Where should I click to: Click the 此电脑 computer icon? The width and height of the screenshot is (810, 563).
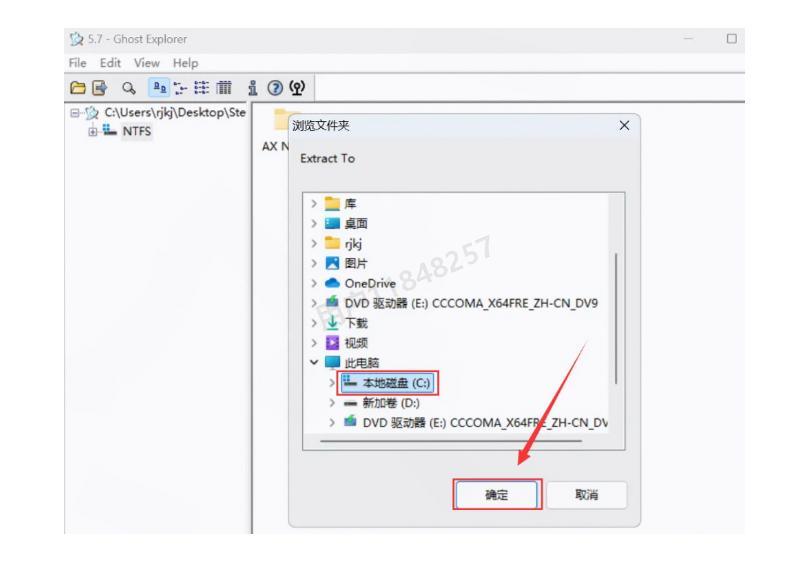point(332,362)
